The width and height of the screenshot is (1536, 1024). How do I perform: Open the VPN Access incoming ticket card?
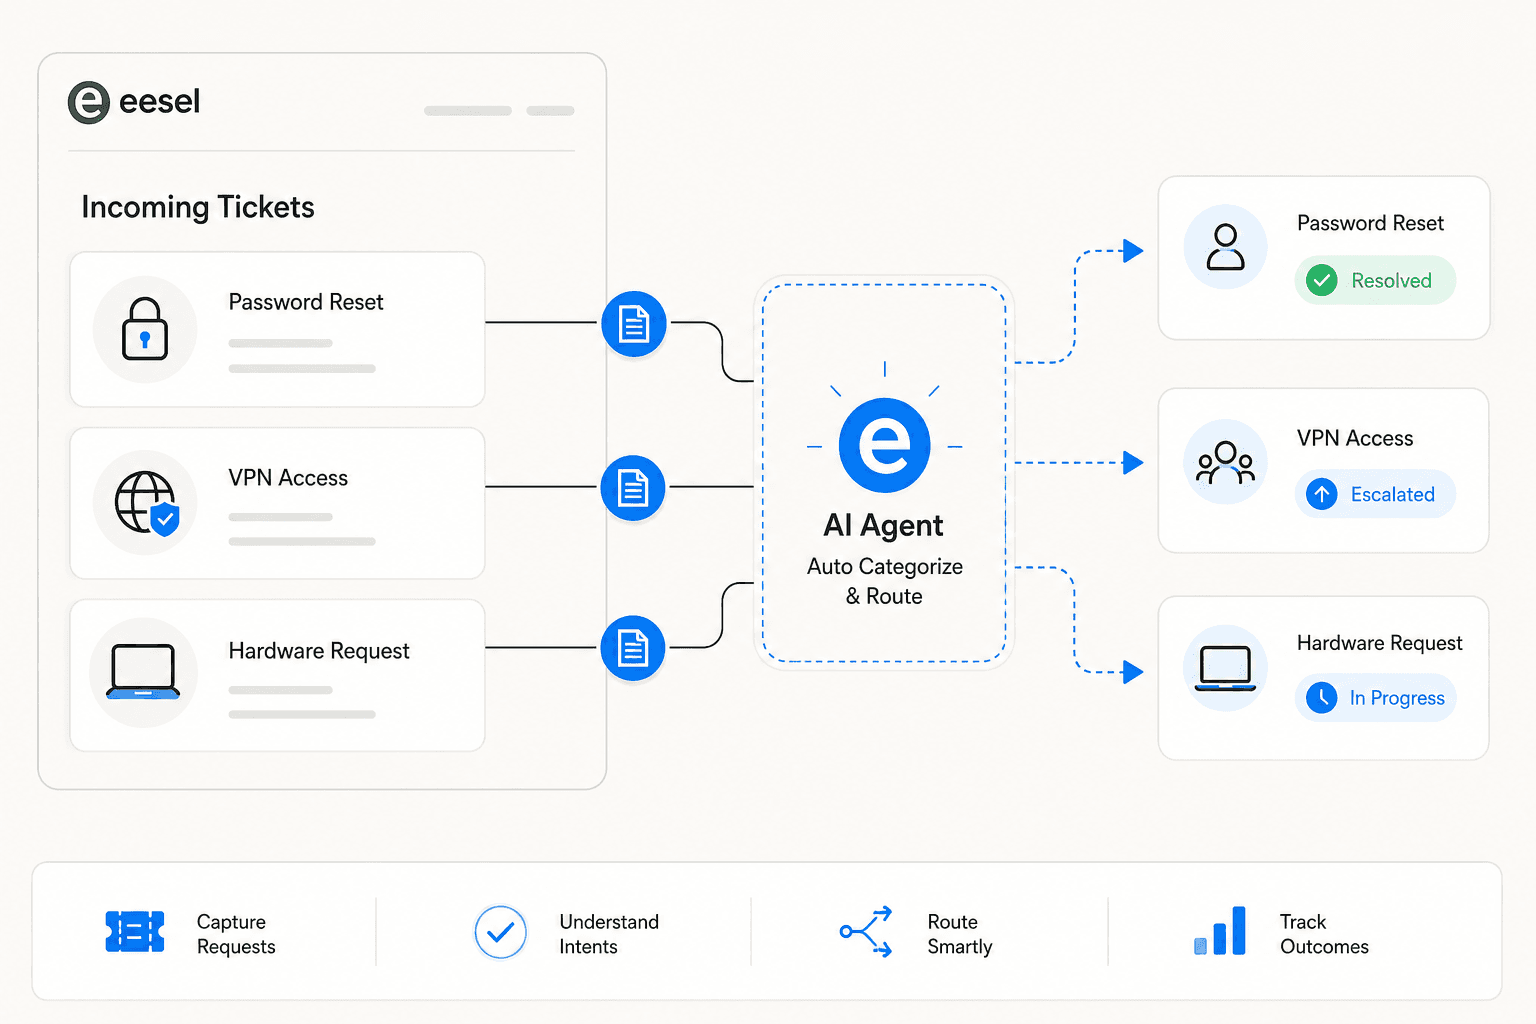(x=278, y=504)
